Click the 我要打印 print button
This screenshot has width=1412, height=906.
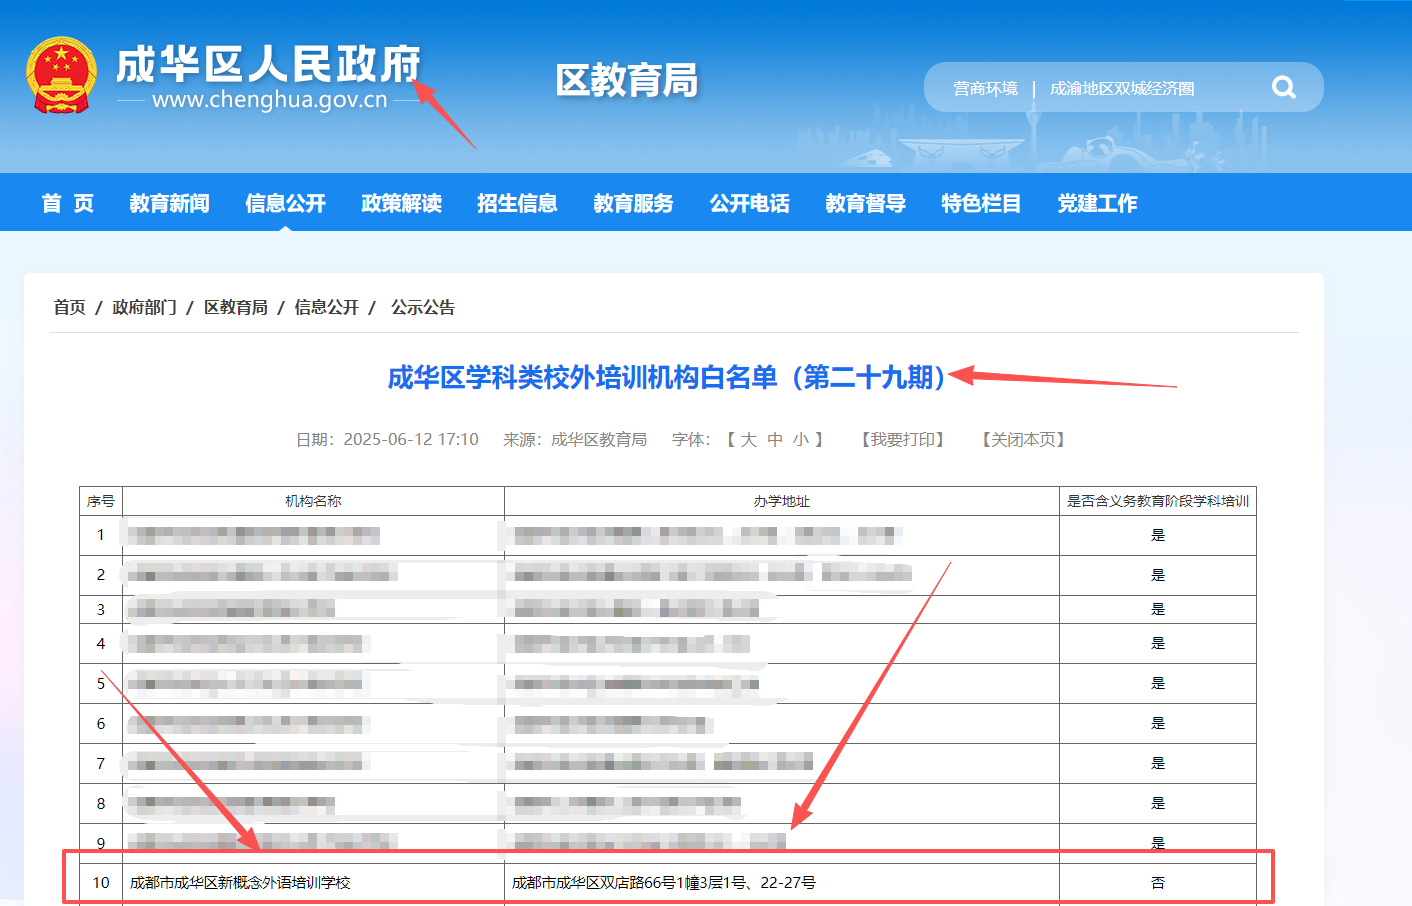902,440
